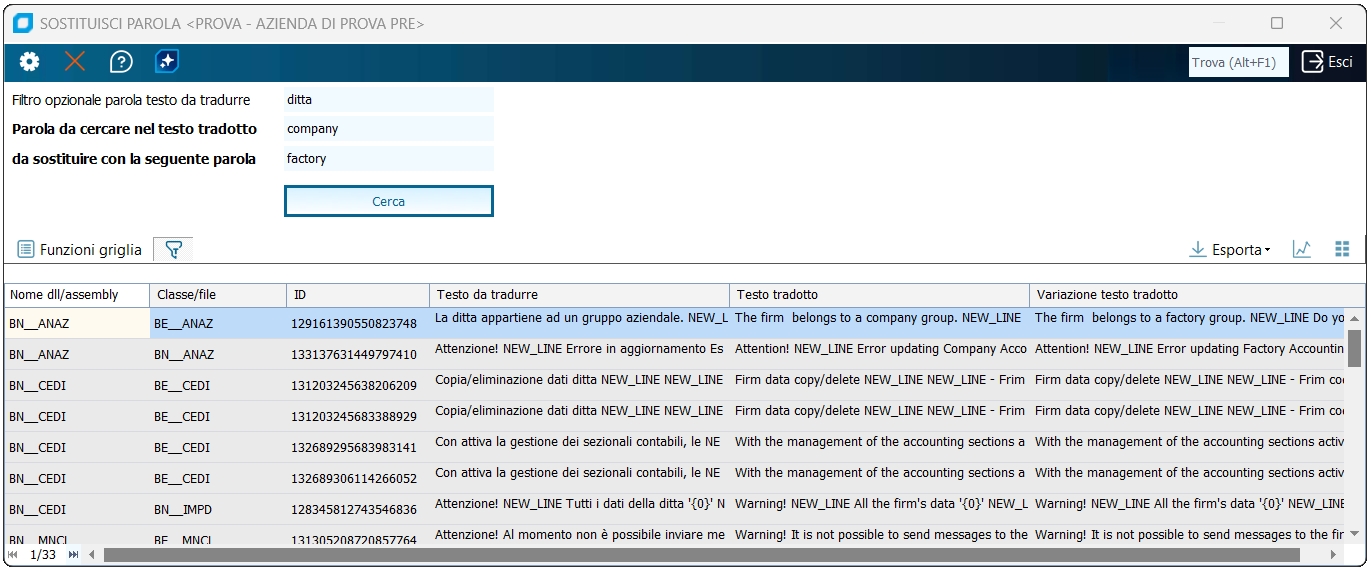Click the 1/33 page indicator
Viewport: 1371px width, 572px height.
click(43, 555)
